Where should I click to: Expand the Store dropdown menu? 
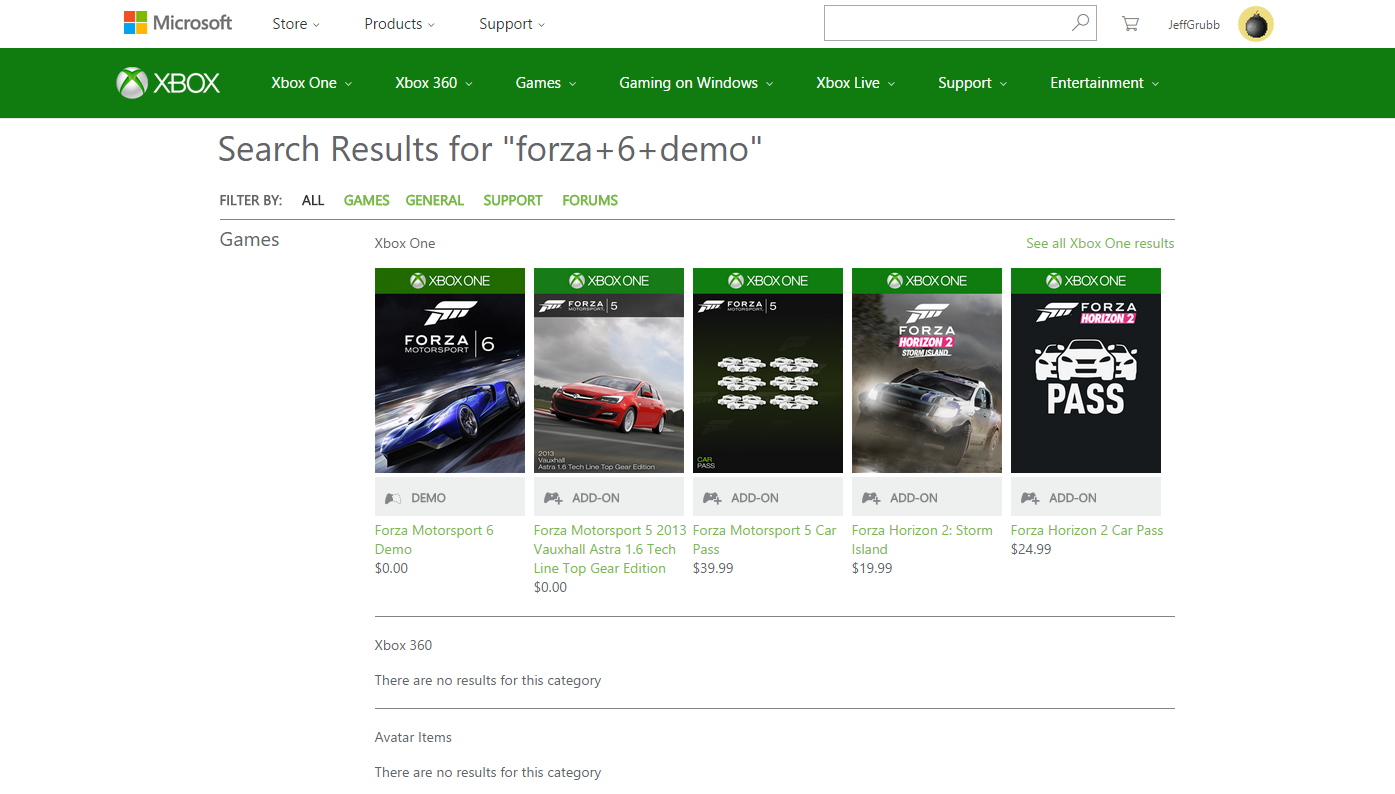click(x=296, y=24)
